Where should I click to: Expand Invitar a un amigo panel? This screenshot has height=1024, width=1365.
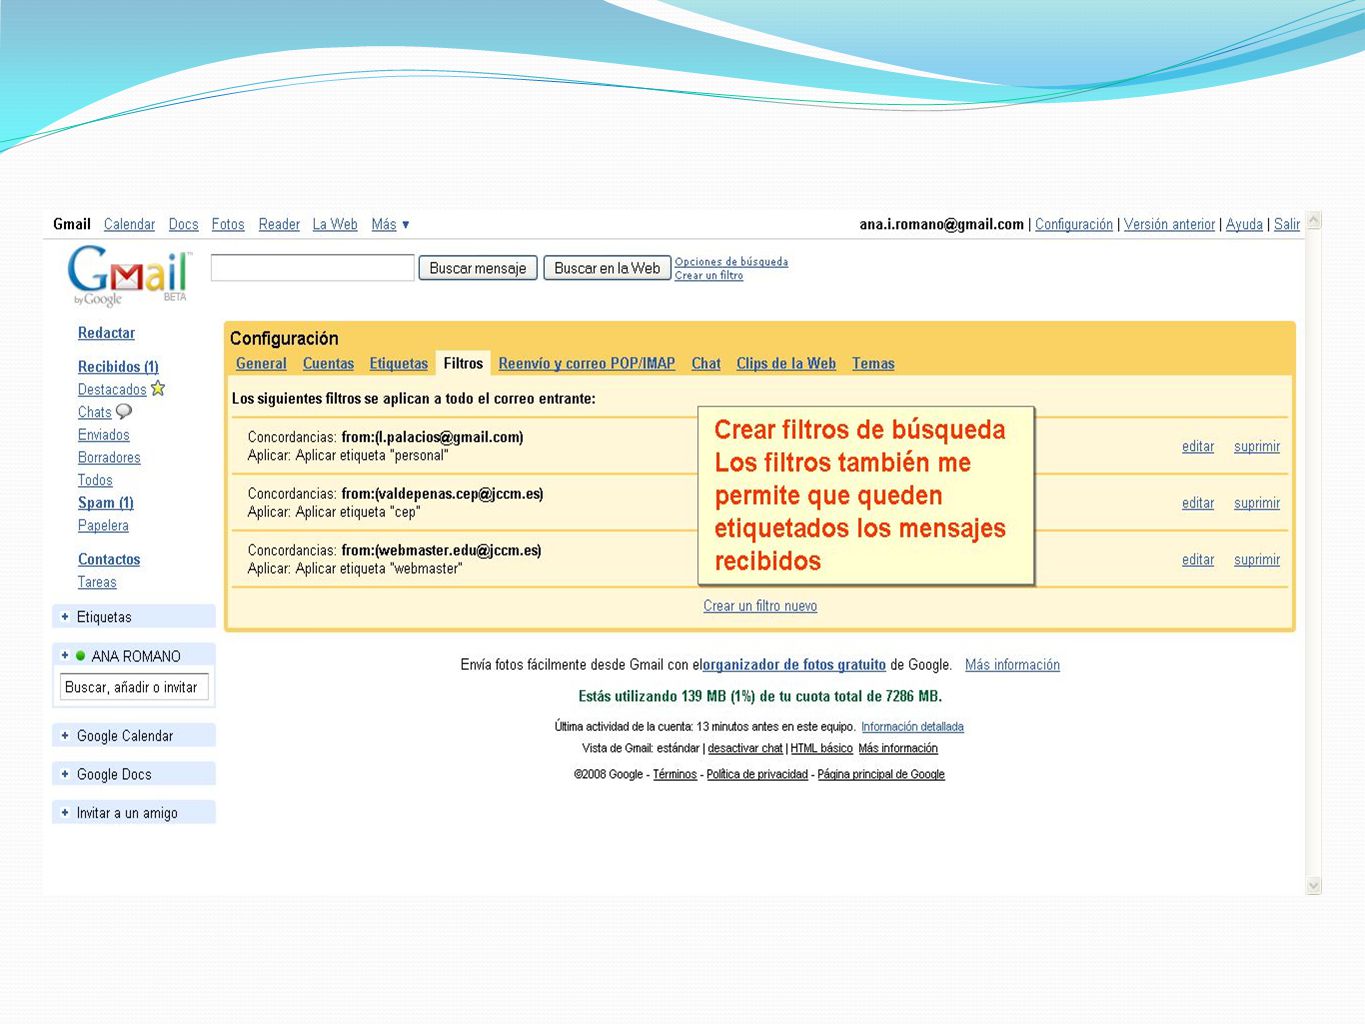(x=65, y=813)
